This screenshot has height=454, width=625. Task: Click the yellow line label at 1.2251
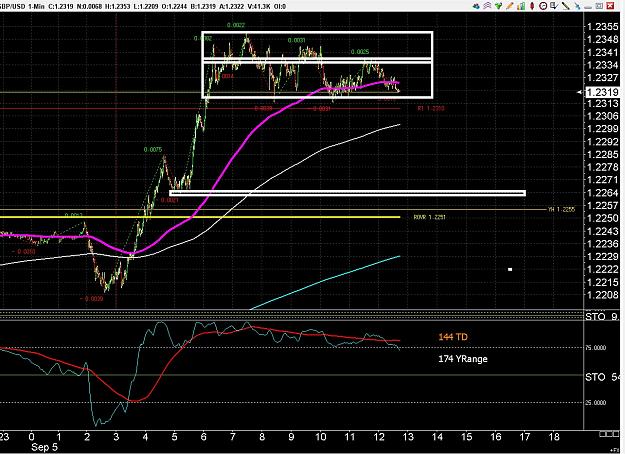429,217
